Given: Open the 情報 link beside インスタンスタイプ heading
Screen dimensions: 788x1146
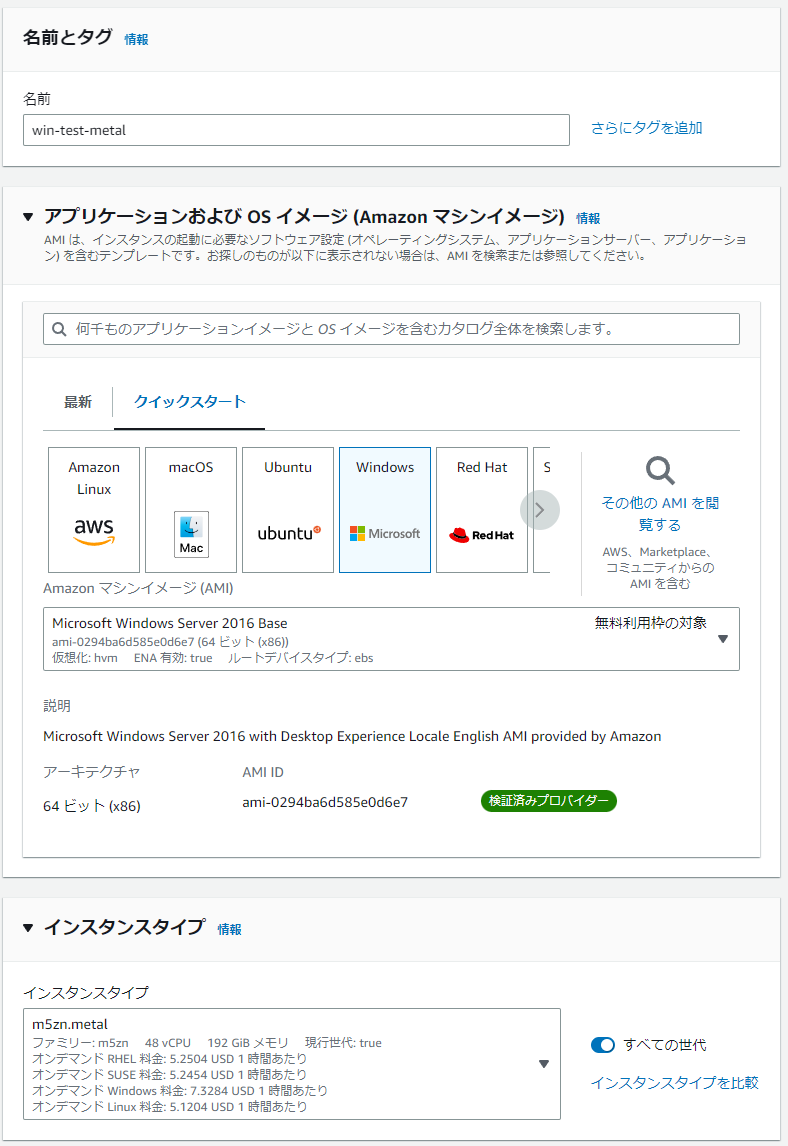Looking at the screenshot, I should pyautogui.click(x=230, y=929).
